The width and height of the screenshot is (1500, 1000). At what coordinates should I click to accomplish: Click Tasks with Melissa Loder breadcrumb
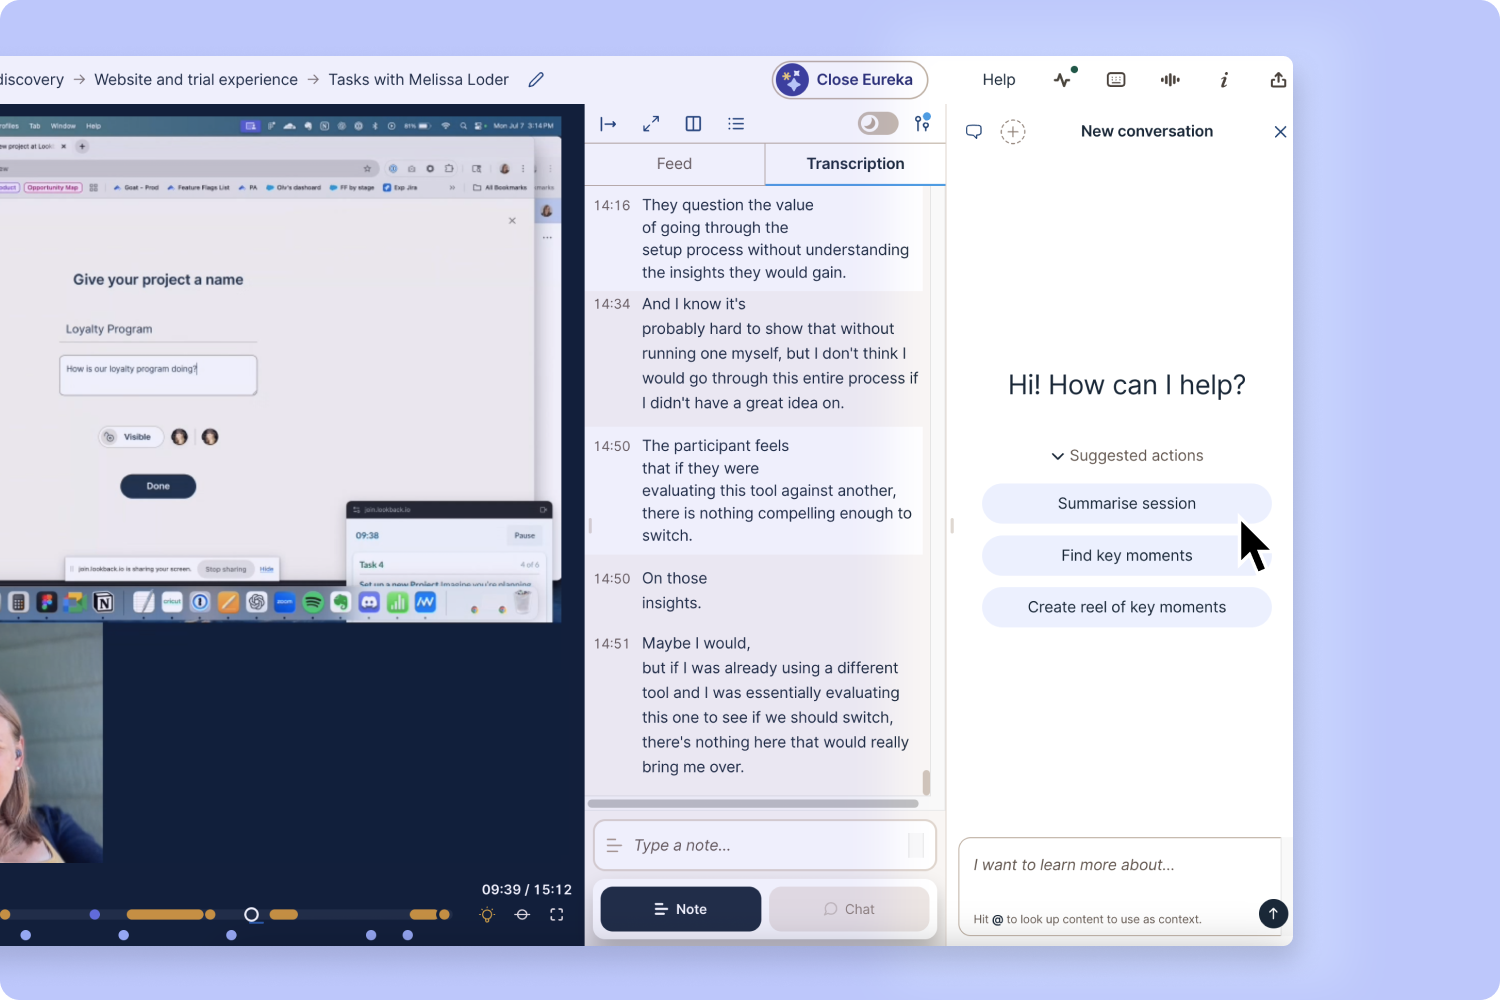(418, 80)
